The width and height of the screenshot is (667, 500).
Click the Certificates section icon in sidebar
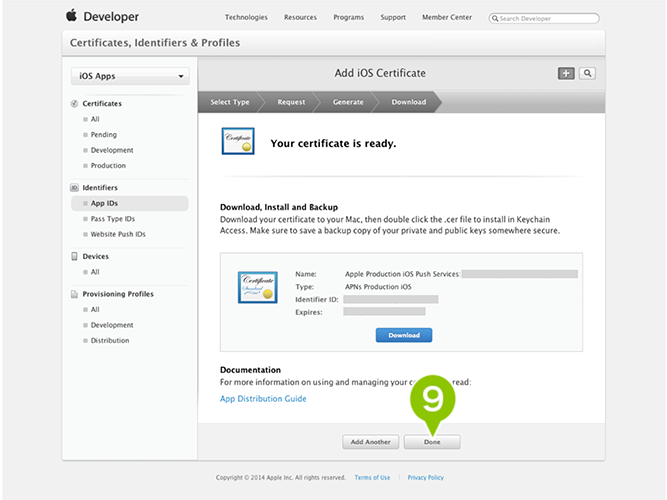74,103
